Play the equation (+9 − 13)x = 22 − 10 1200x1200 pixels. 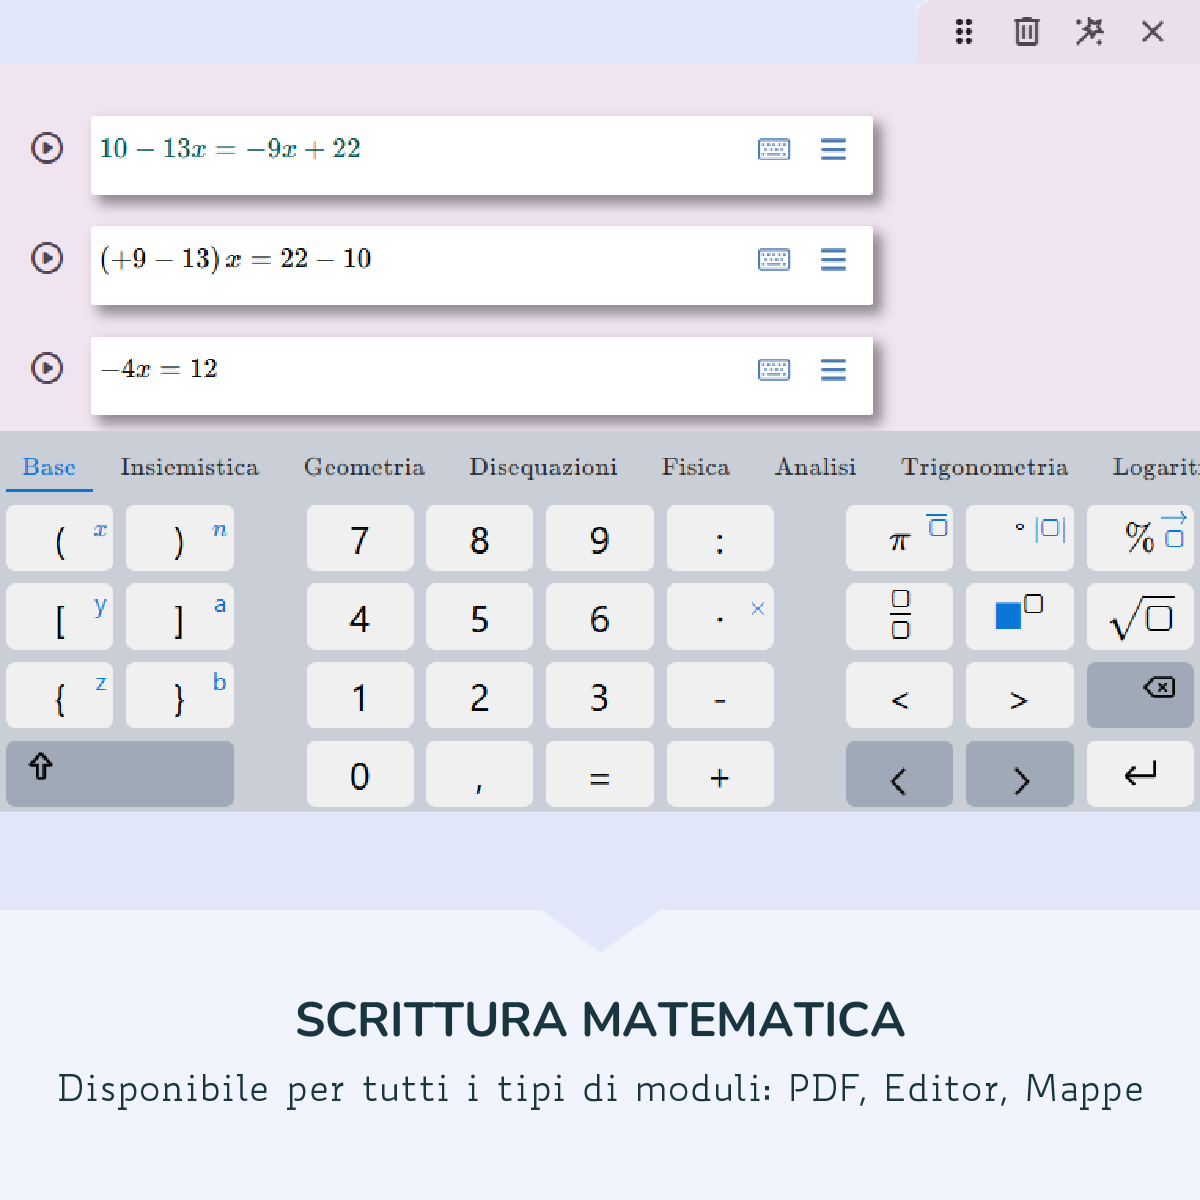47,258
